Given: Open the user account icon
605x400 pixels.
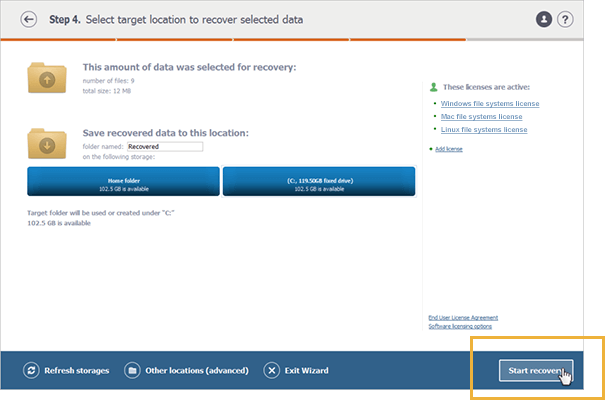Looking at the screenshot, I should coord(544,19).
